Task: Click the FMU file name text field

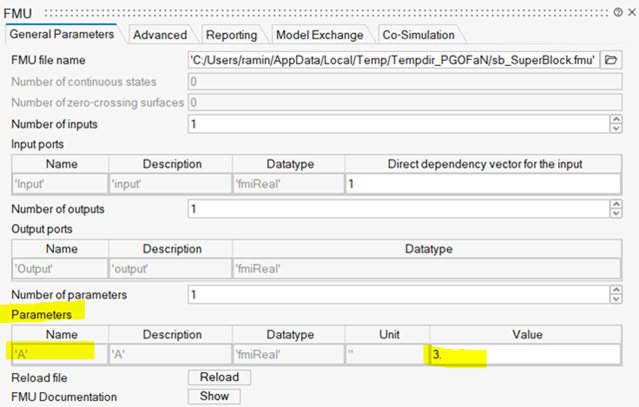Action: [393, 60]
